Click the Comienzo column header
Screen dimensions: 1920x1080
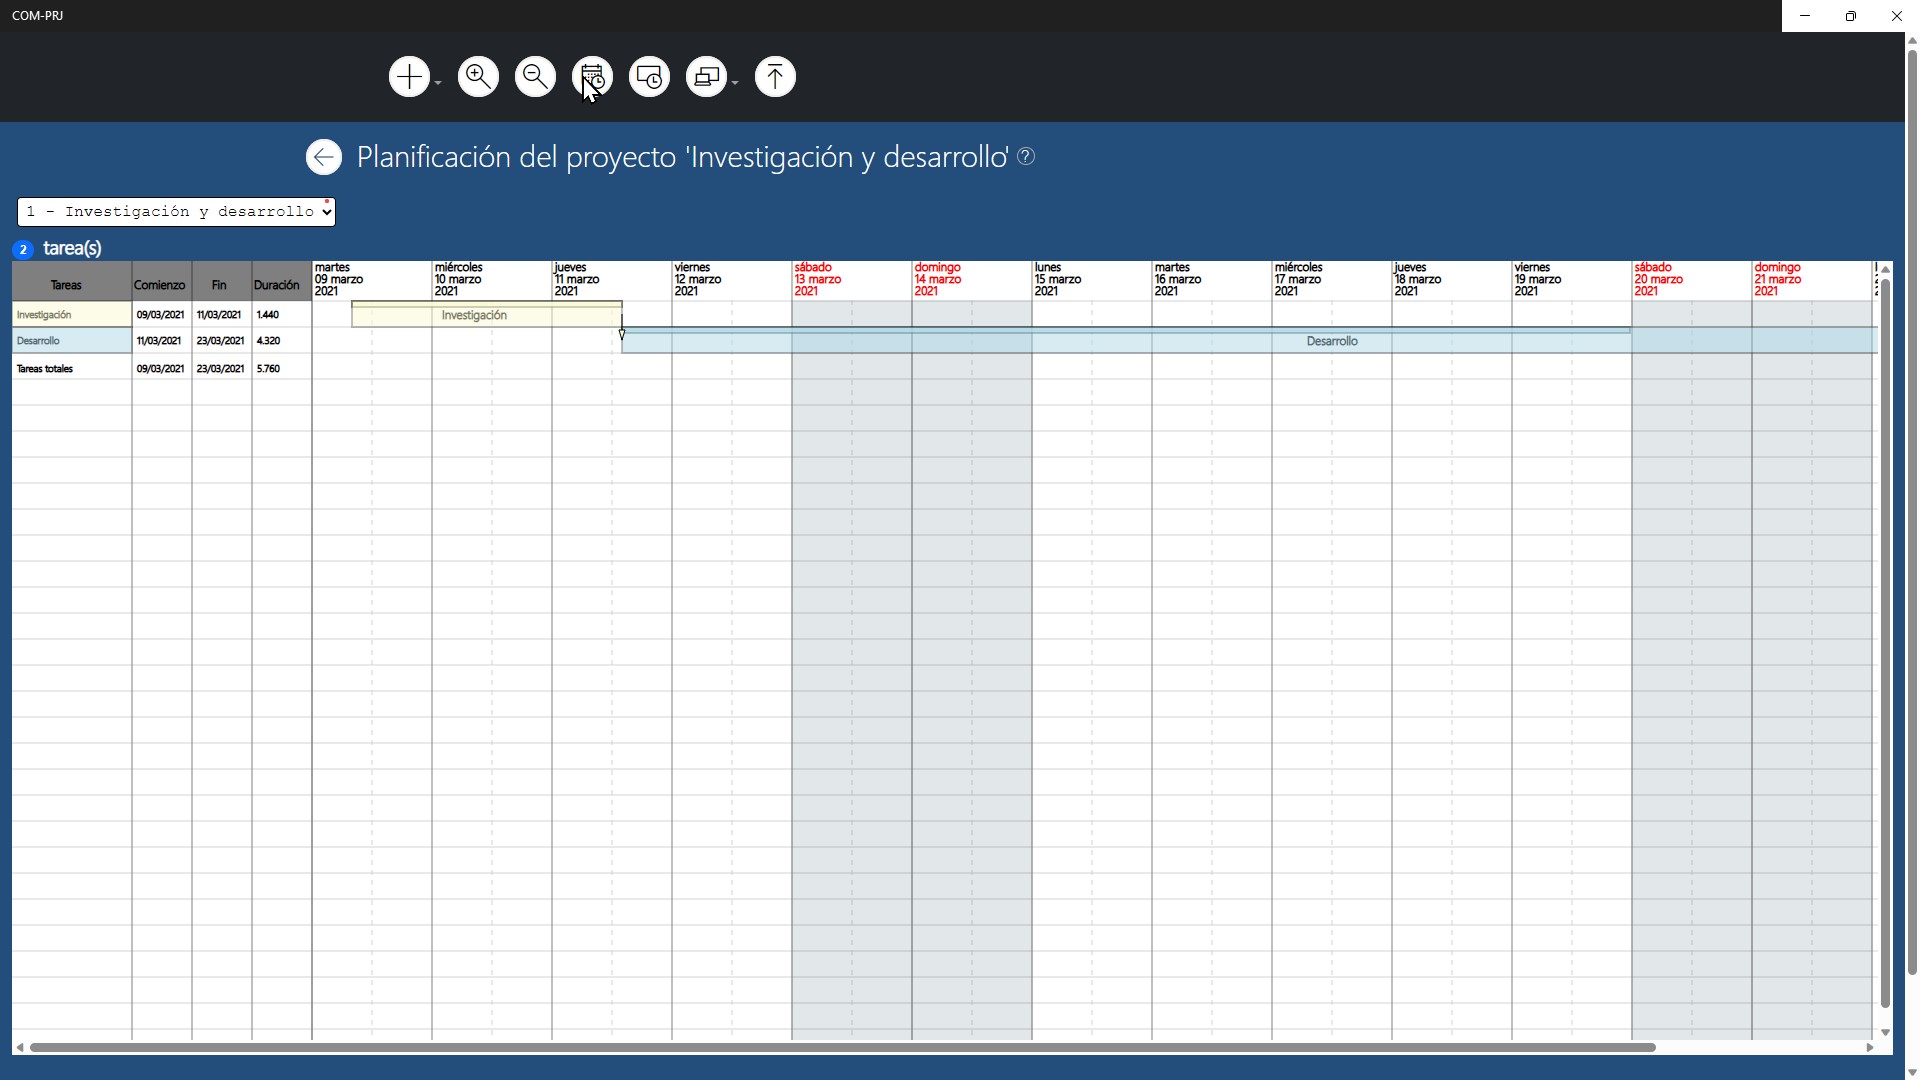point(160,285)
